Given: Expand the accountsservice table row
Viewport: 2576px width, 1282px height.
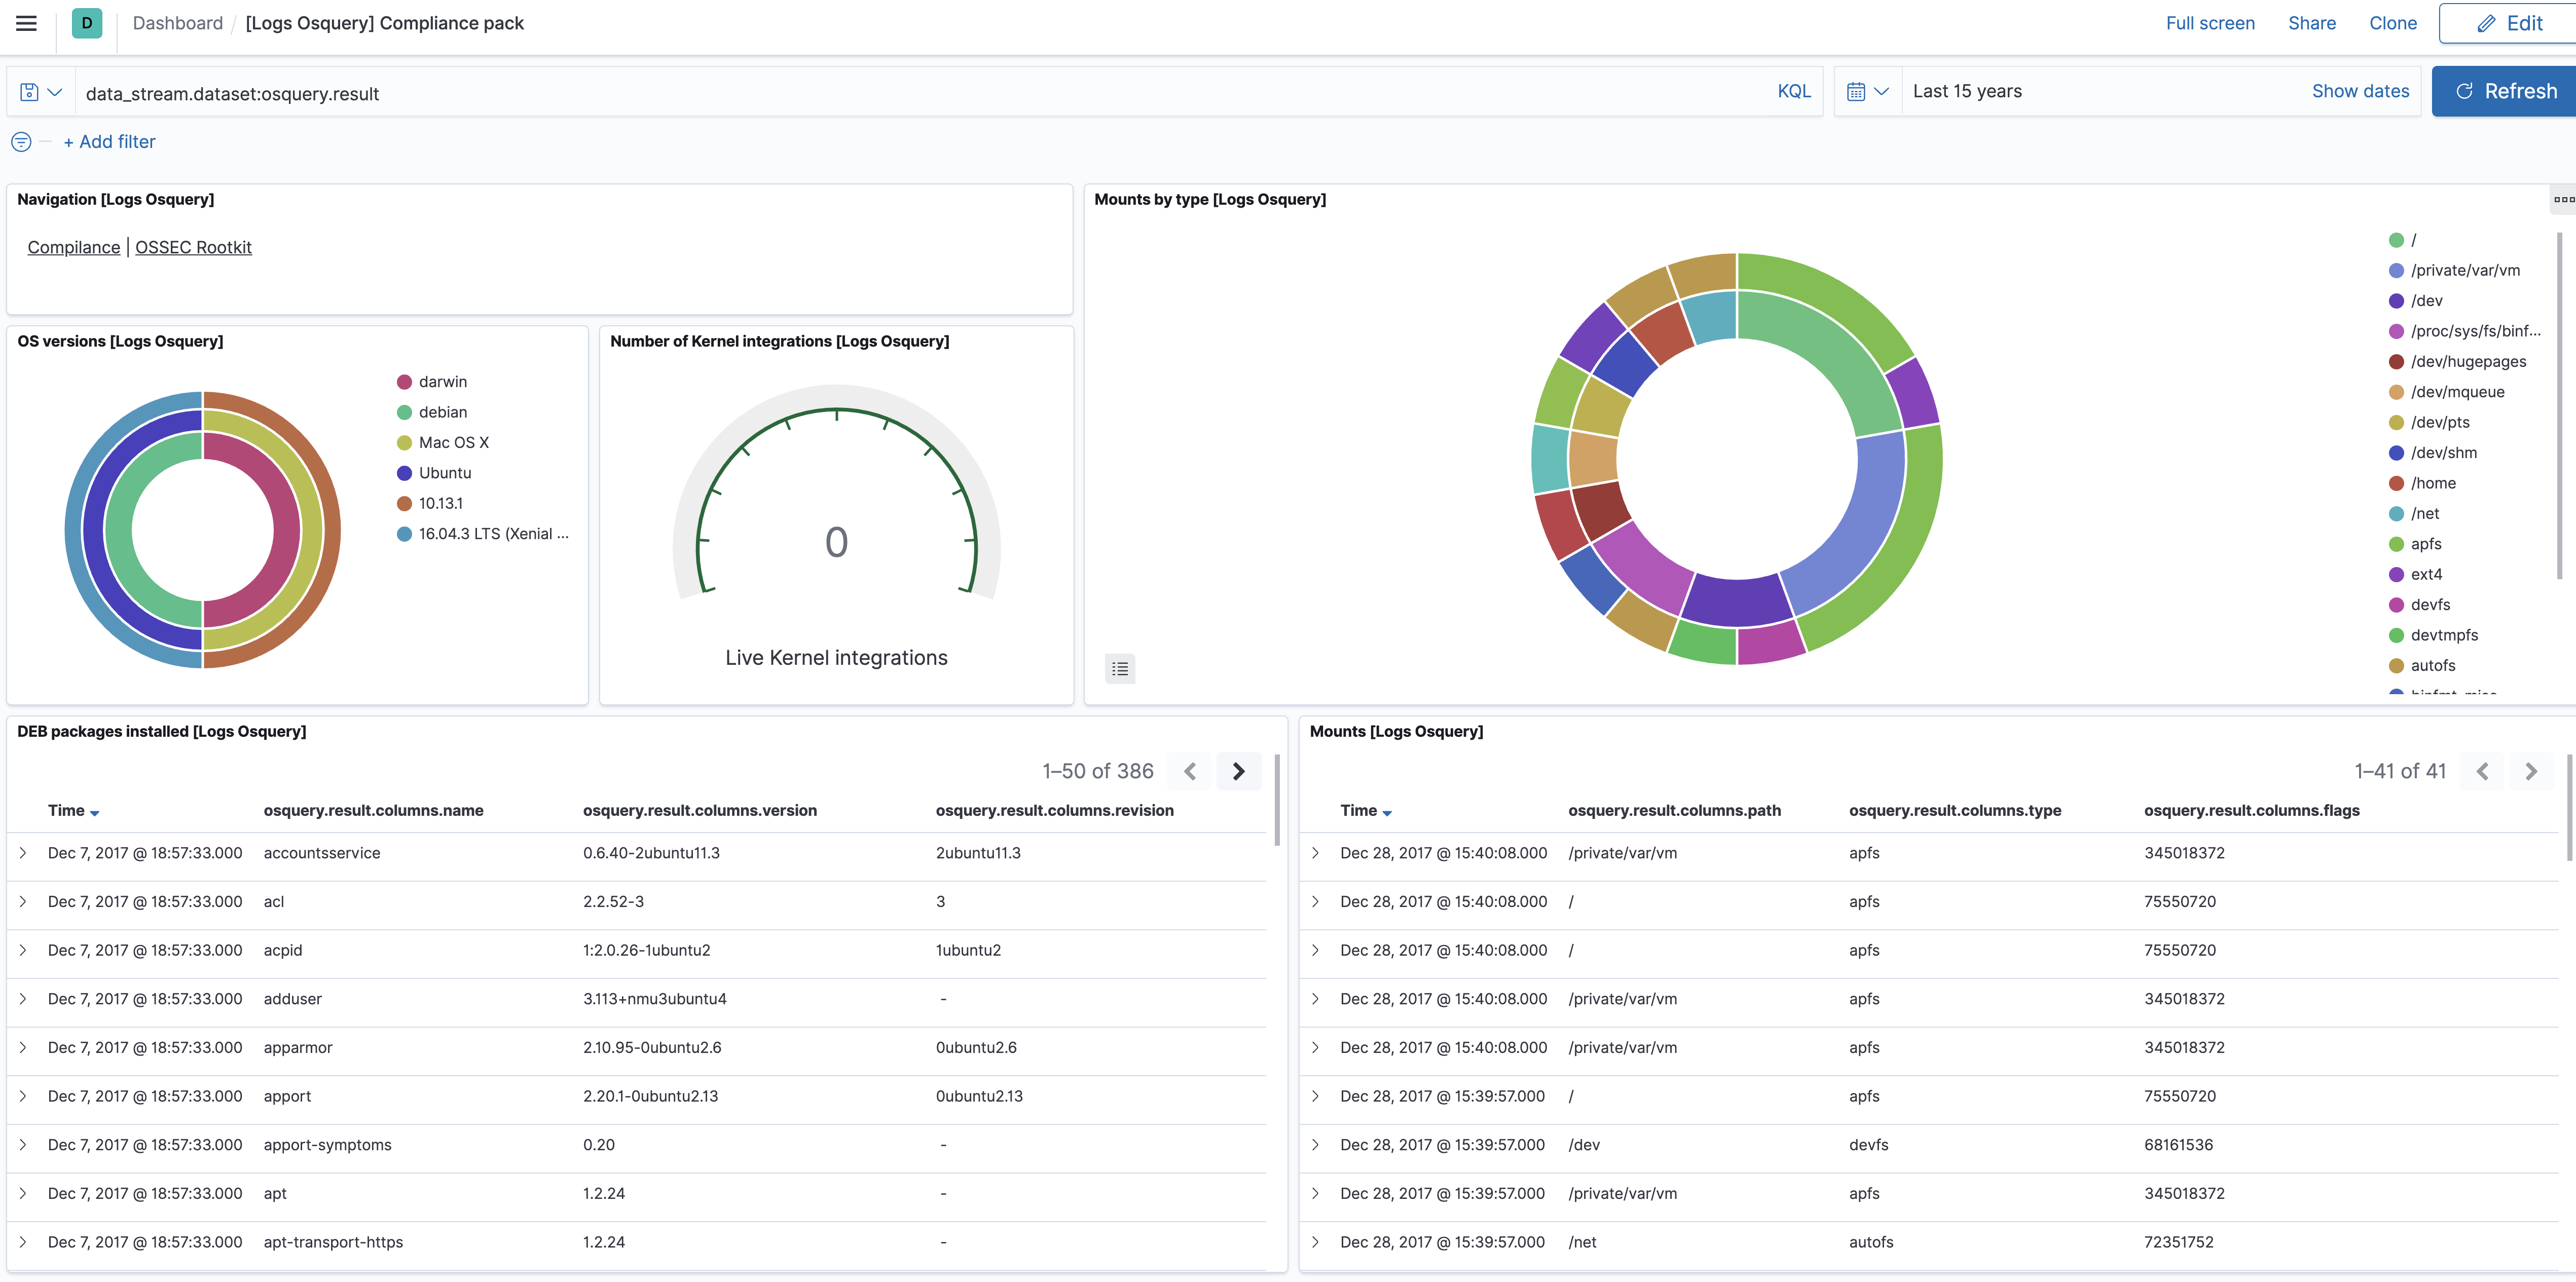Looking at the screenshot, I should click(23, 853).
